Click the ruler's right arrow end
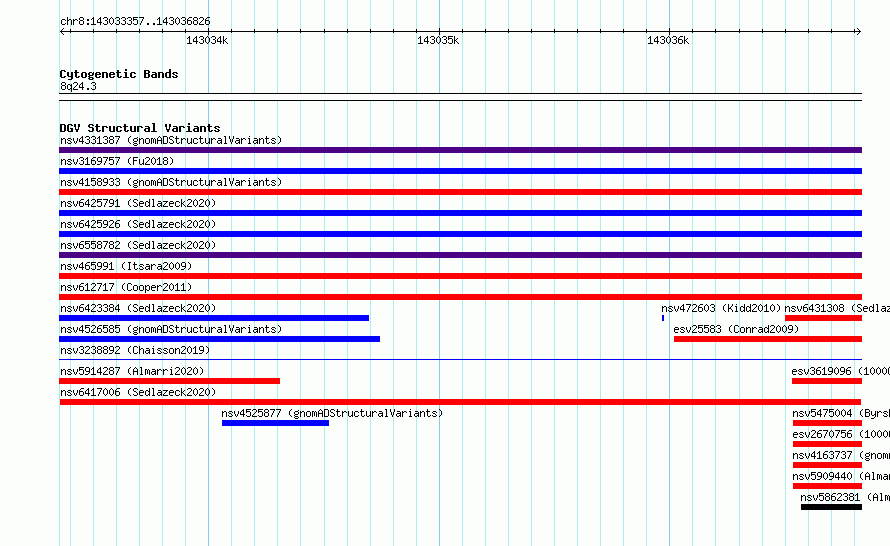 pyautogui.click(x=859, y=31)
